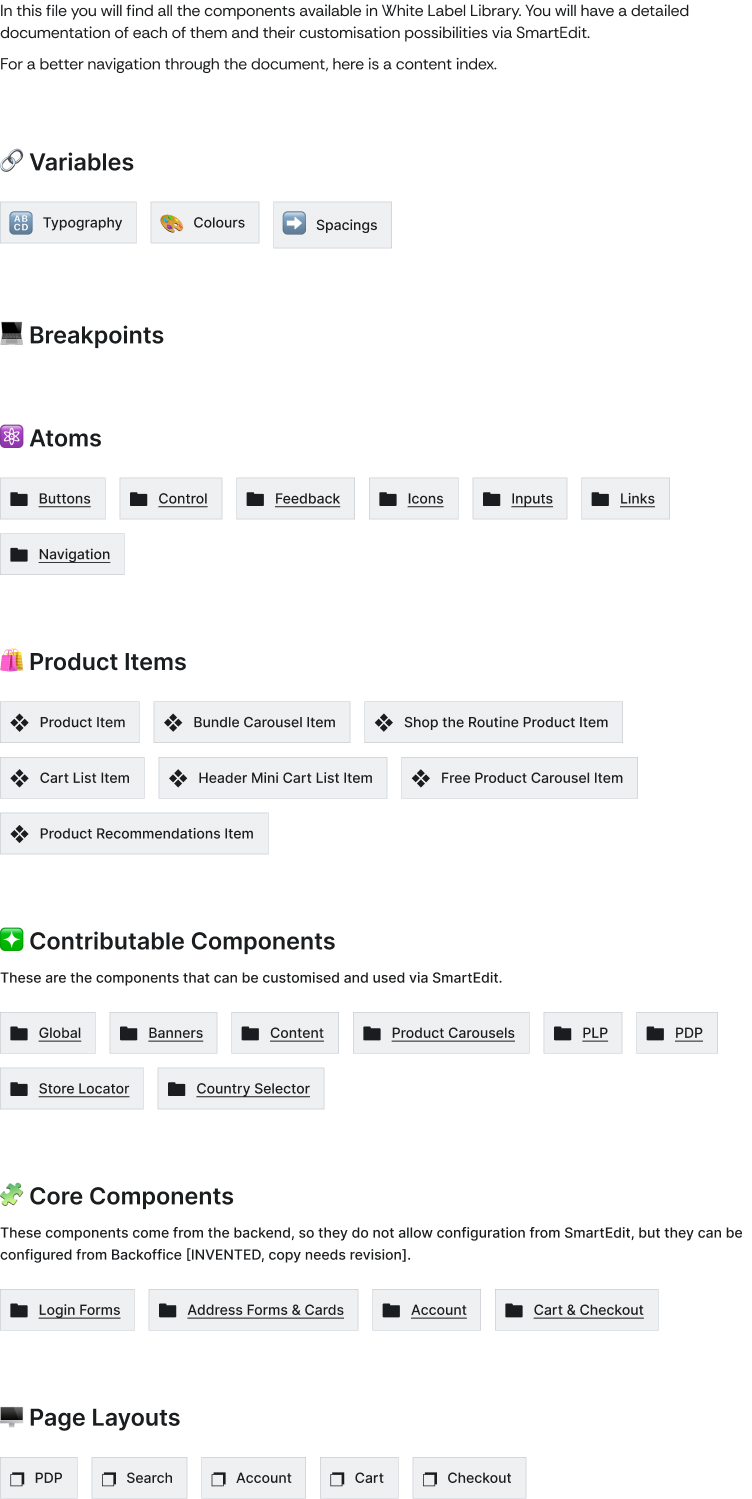Viewport: 752px width, 1499px height.
Task: Click the folder icon beside Buttons
Action: [19, 499]
